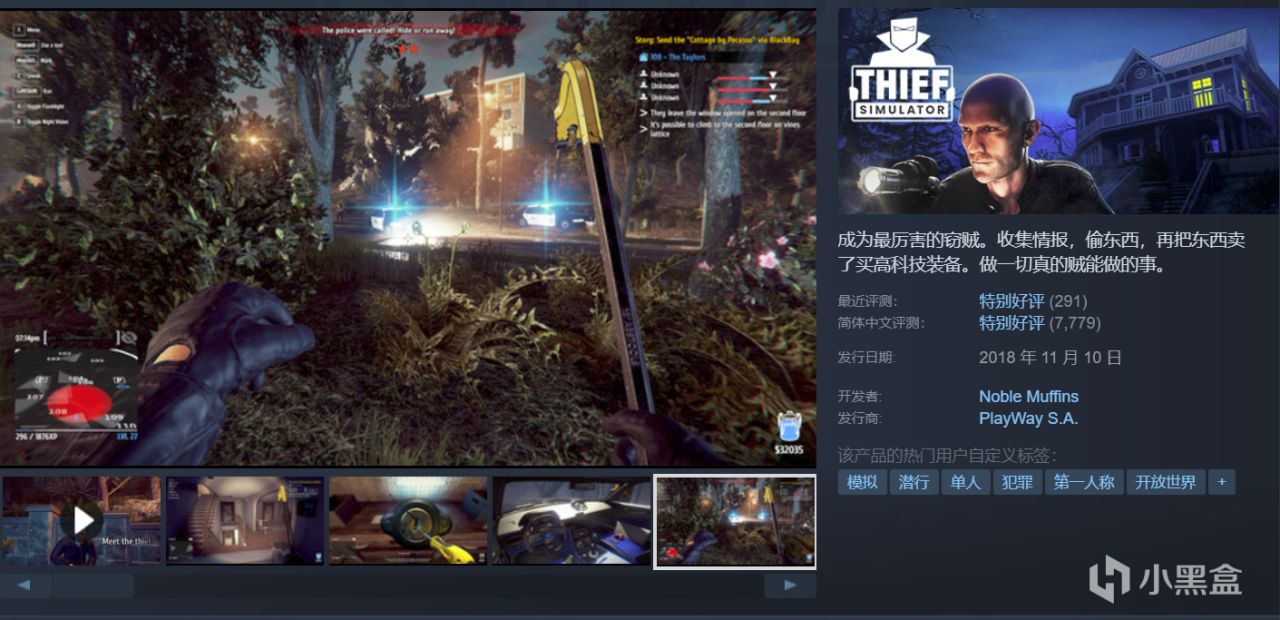Click the left arrow of thumbnail strip
This screenshot has width=1280, height=620.
tap(24, 585)
